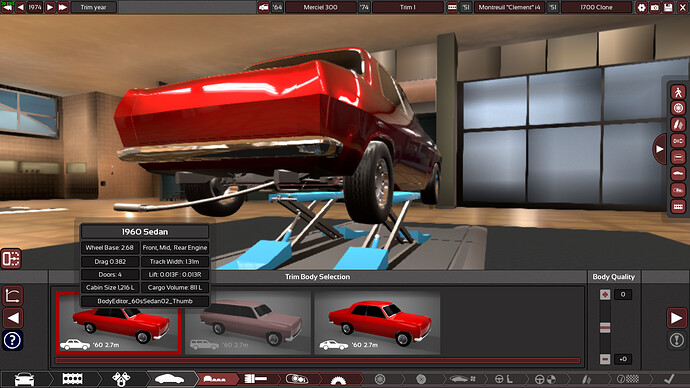Open the checkered flag testing tab
This screenshot has height=388, width=690.
click(628, 379)
